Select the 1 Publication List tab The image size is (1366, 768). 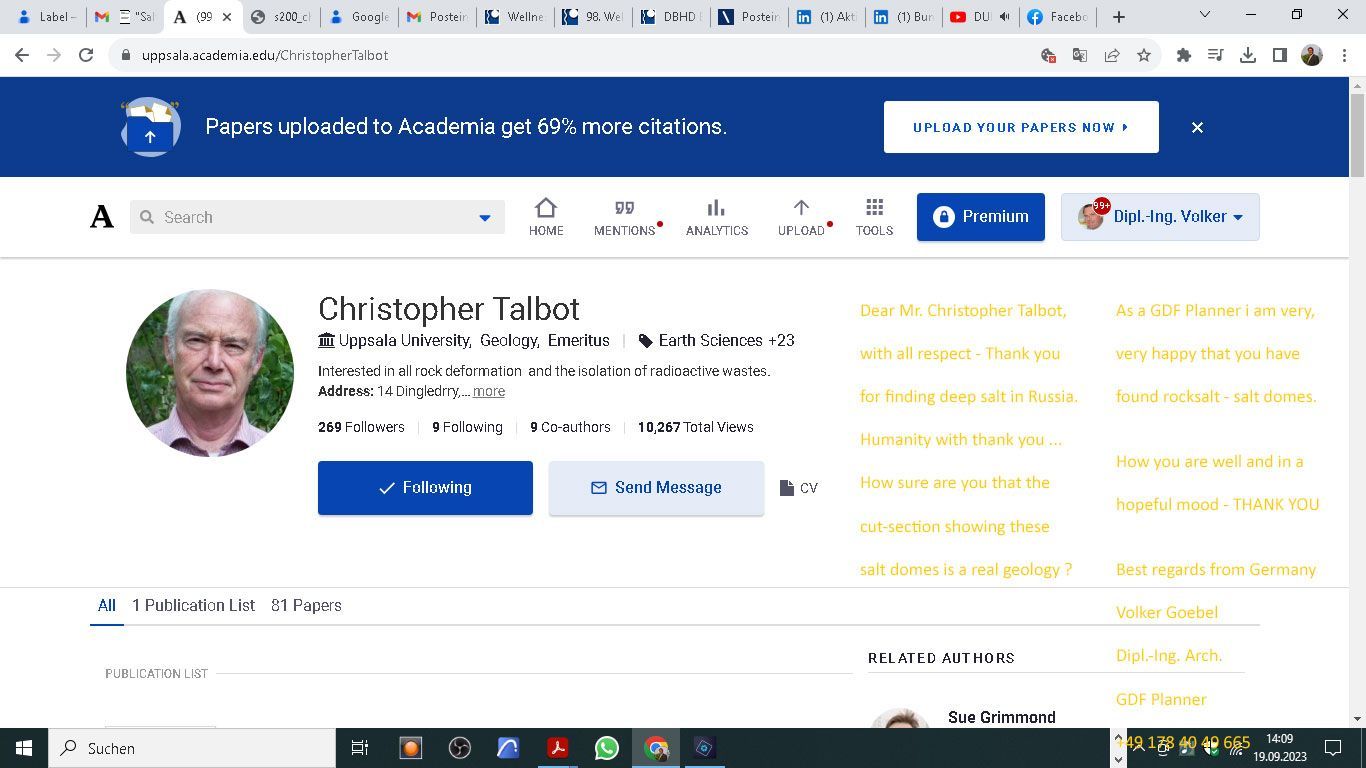(193, 606)
